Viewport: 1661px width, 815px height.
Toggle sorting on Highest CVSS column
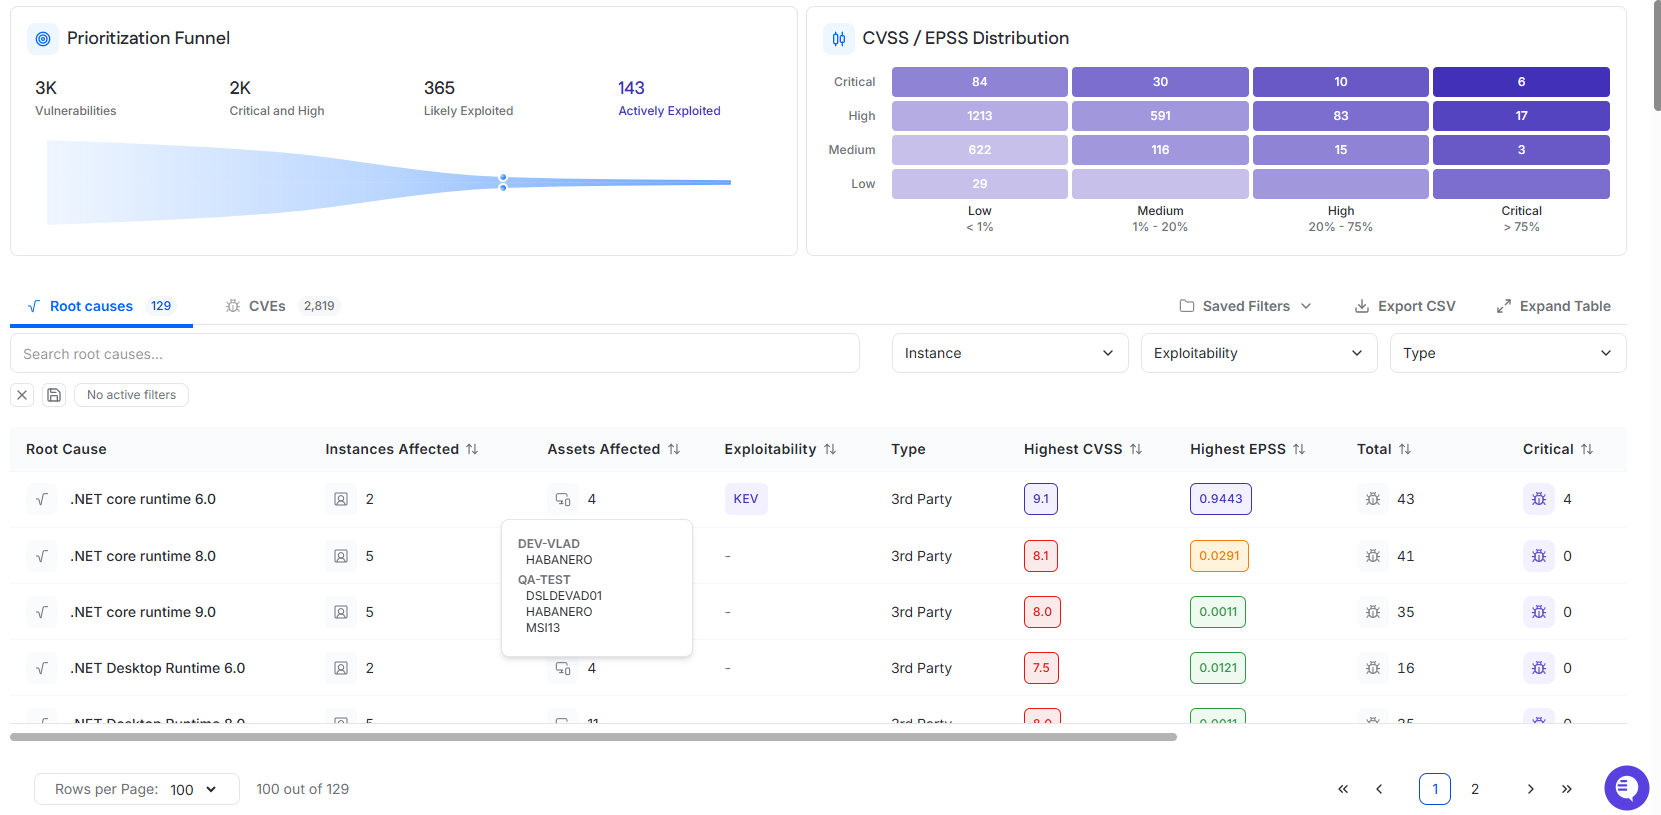point(1136,450)
